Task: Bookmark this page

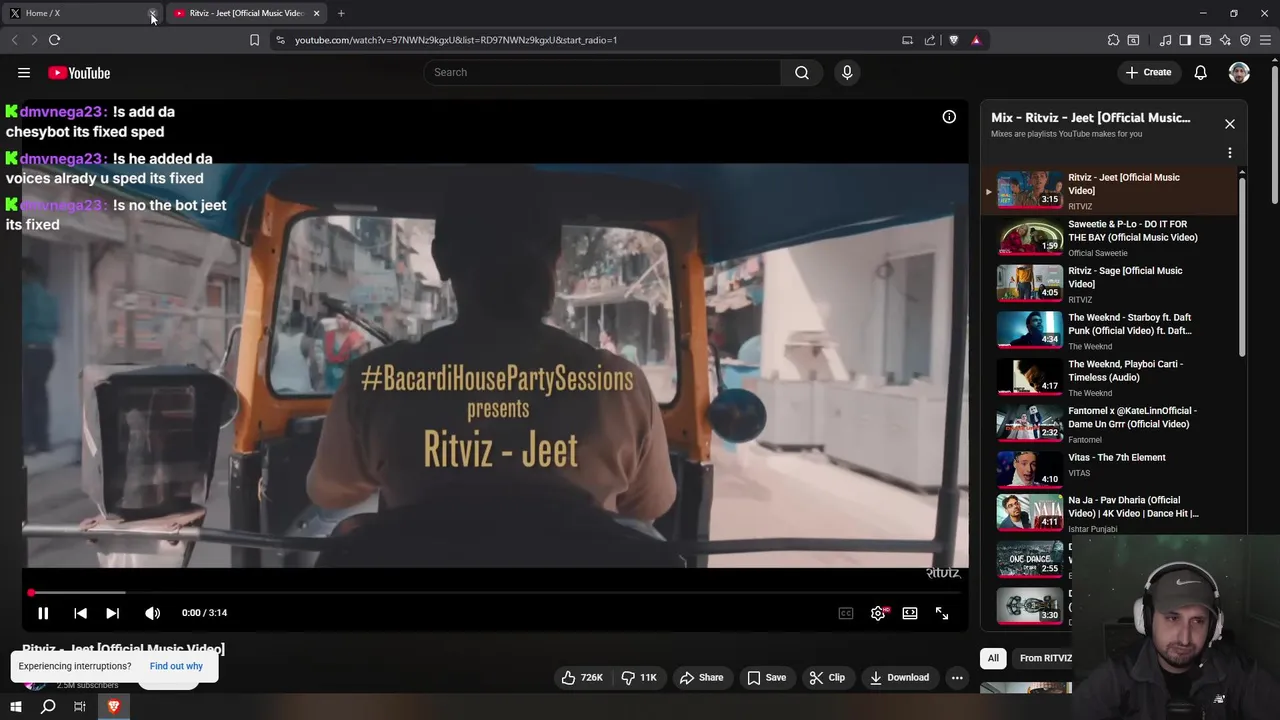Action: 254,40
